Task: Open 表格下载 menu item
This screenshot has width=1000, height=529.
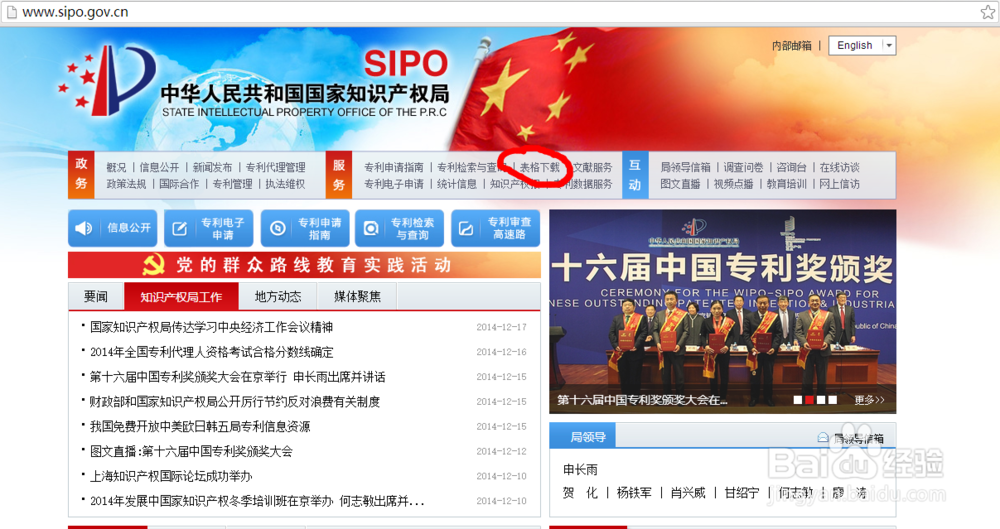Action: (x=540, y=167)
